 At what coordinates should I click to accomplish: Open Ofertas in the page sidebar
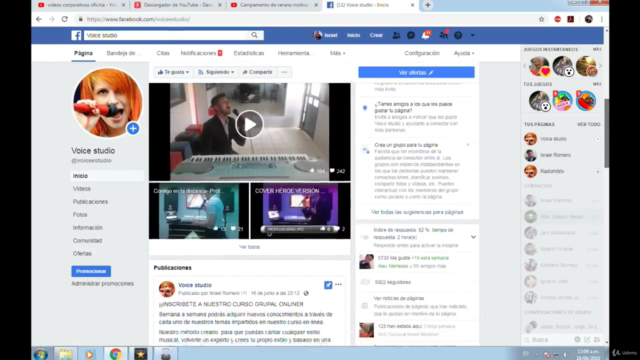(82, 253)
